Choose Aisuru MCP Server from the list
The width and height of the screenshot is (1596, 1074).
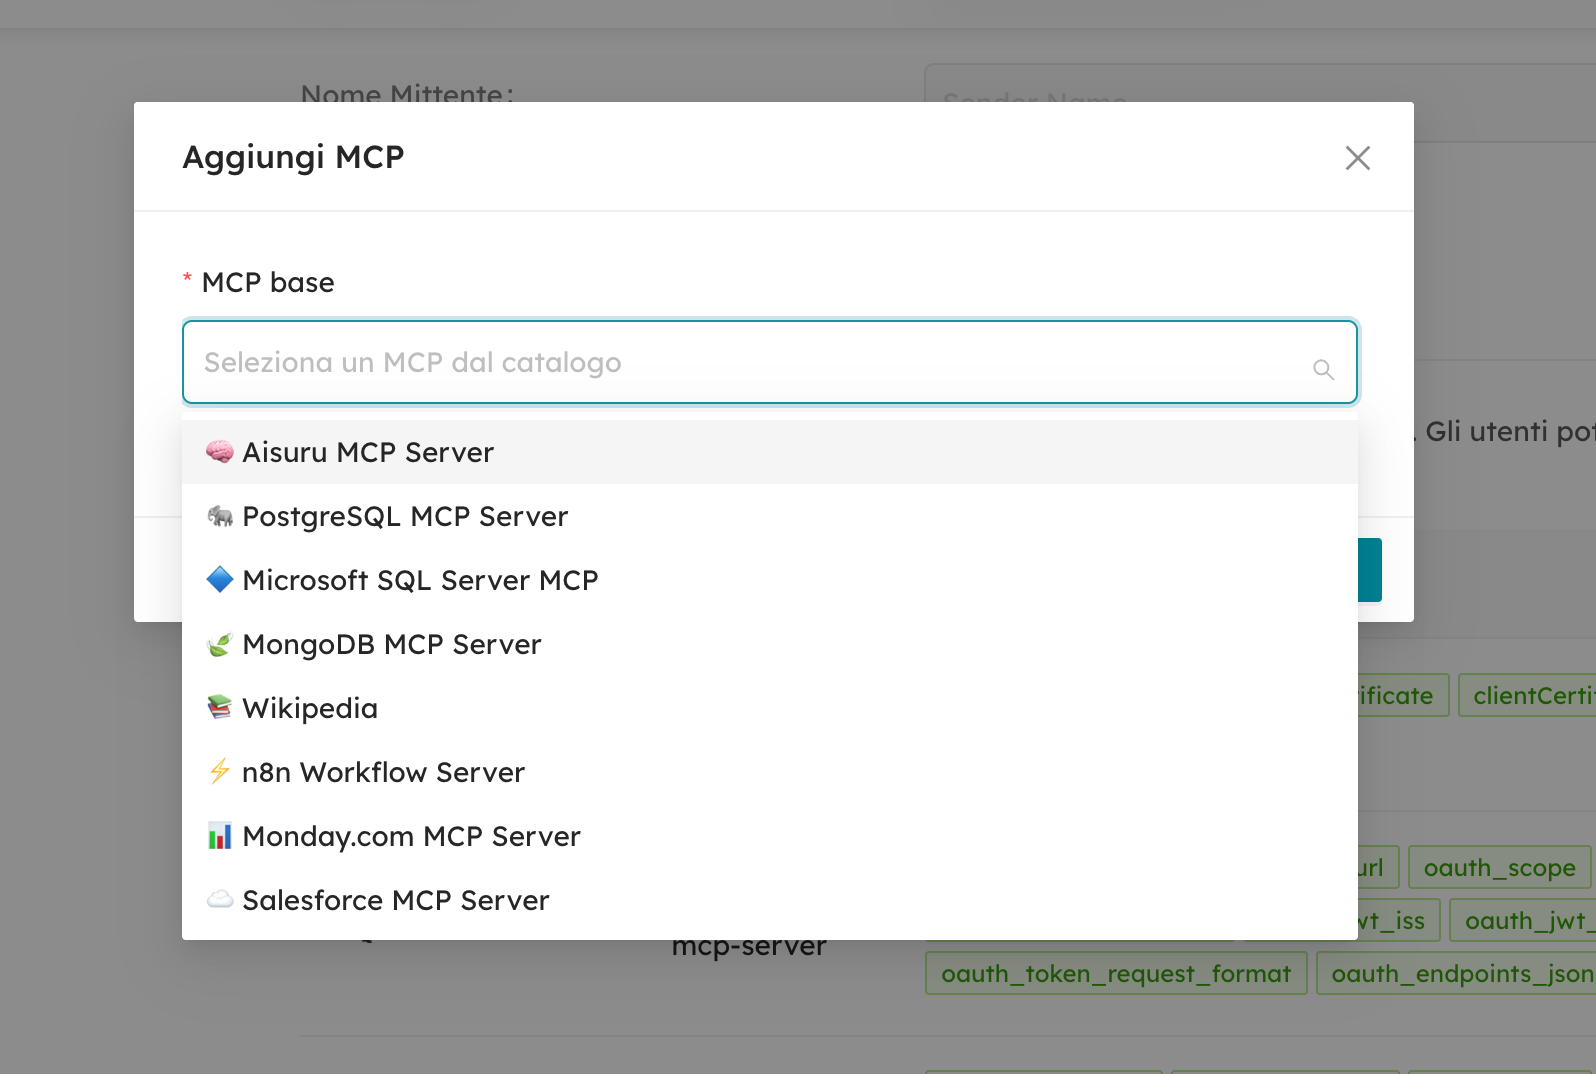tap(769, 452)
